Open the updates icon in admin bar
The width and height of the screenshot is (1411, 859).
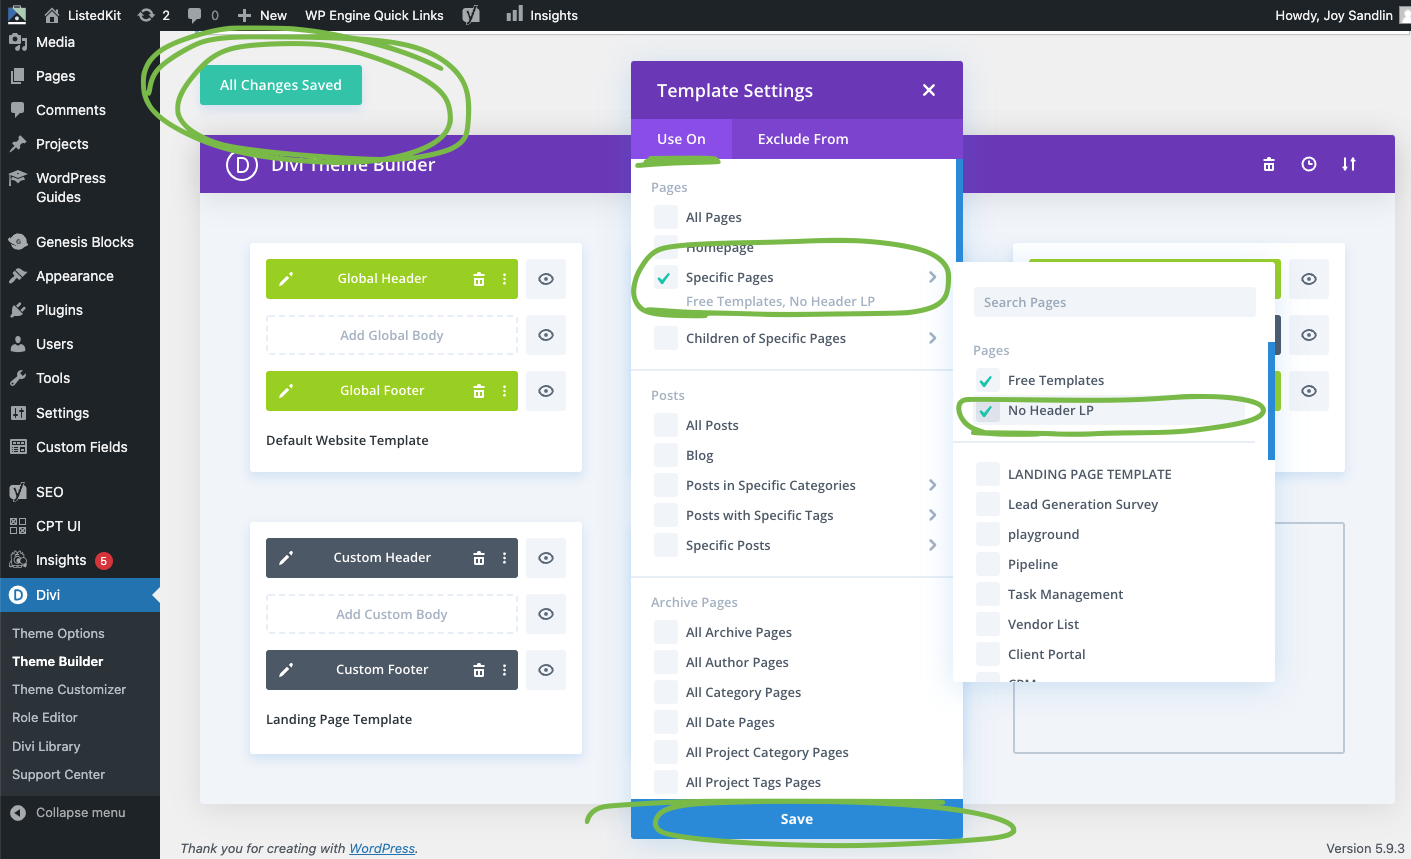click(x=153, y=15)
